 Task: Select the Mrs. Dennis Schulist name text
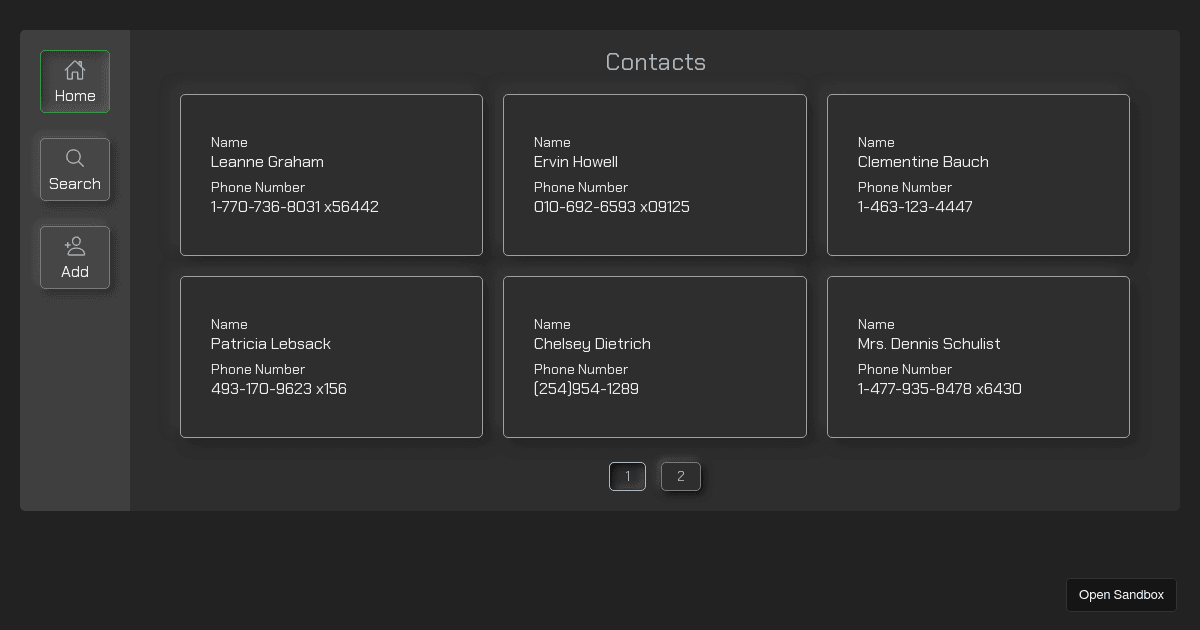[x=929, y=344]
